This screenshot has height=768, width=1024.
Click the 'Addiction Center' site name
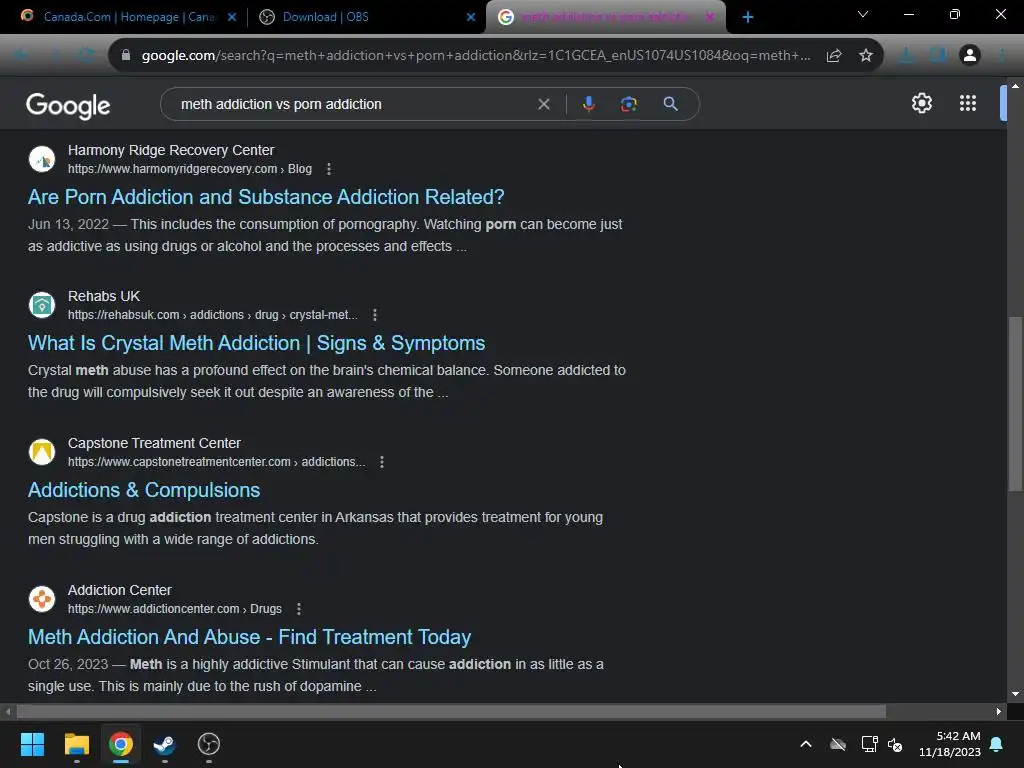pos(120,590)
